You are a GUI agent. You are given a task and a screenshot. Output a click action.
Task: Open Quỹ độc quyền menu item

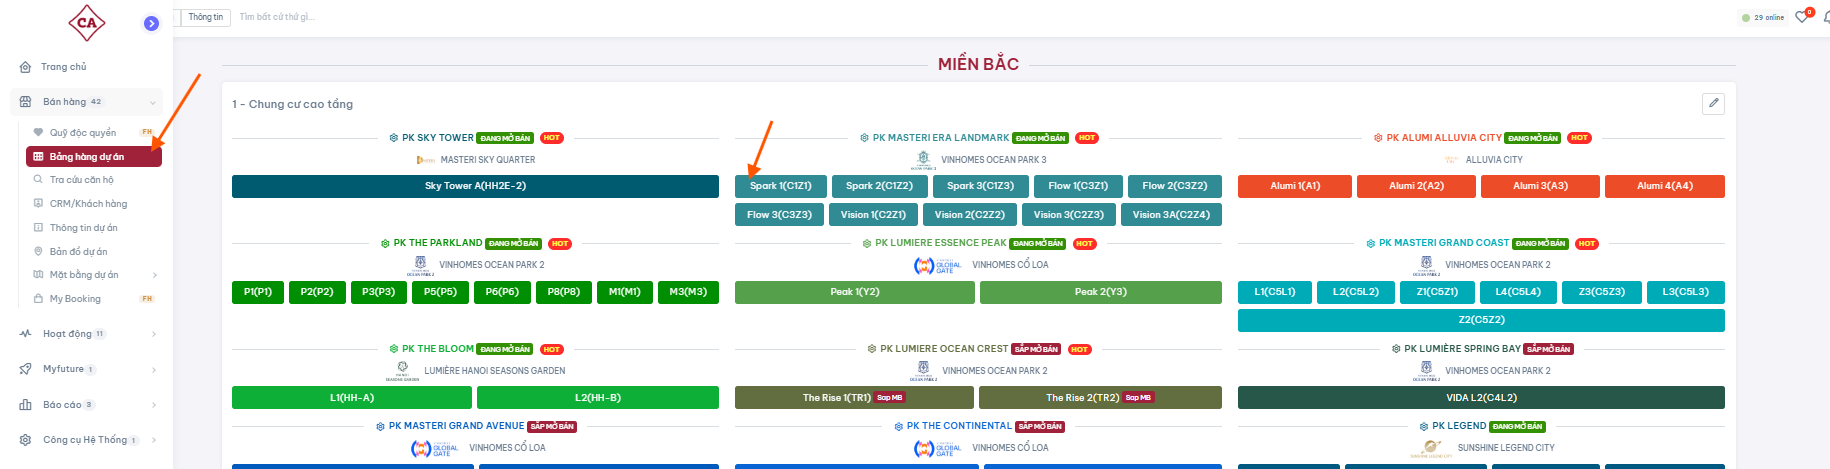[83, 132]
